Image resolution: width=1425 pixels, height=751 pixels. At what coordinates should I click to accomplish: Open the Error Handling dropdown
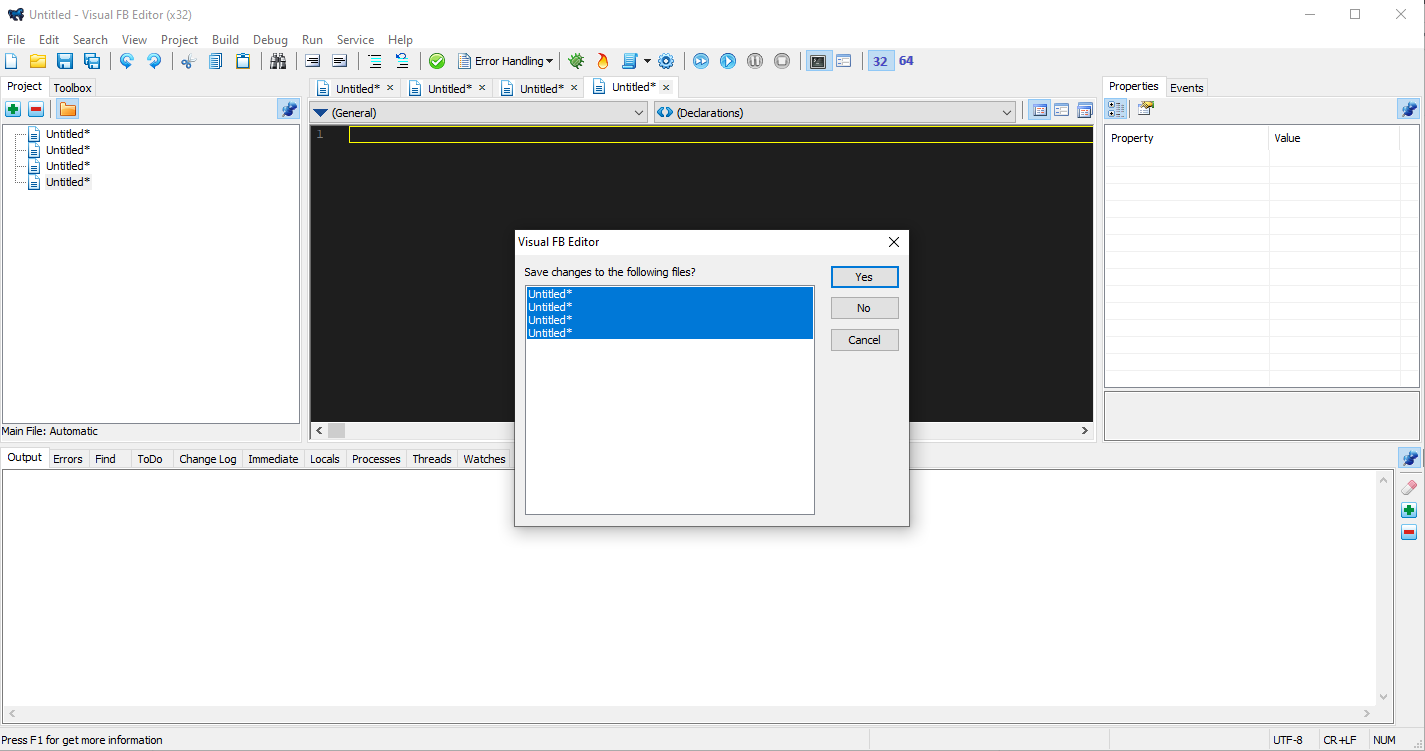[505, 61]
